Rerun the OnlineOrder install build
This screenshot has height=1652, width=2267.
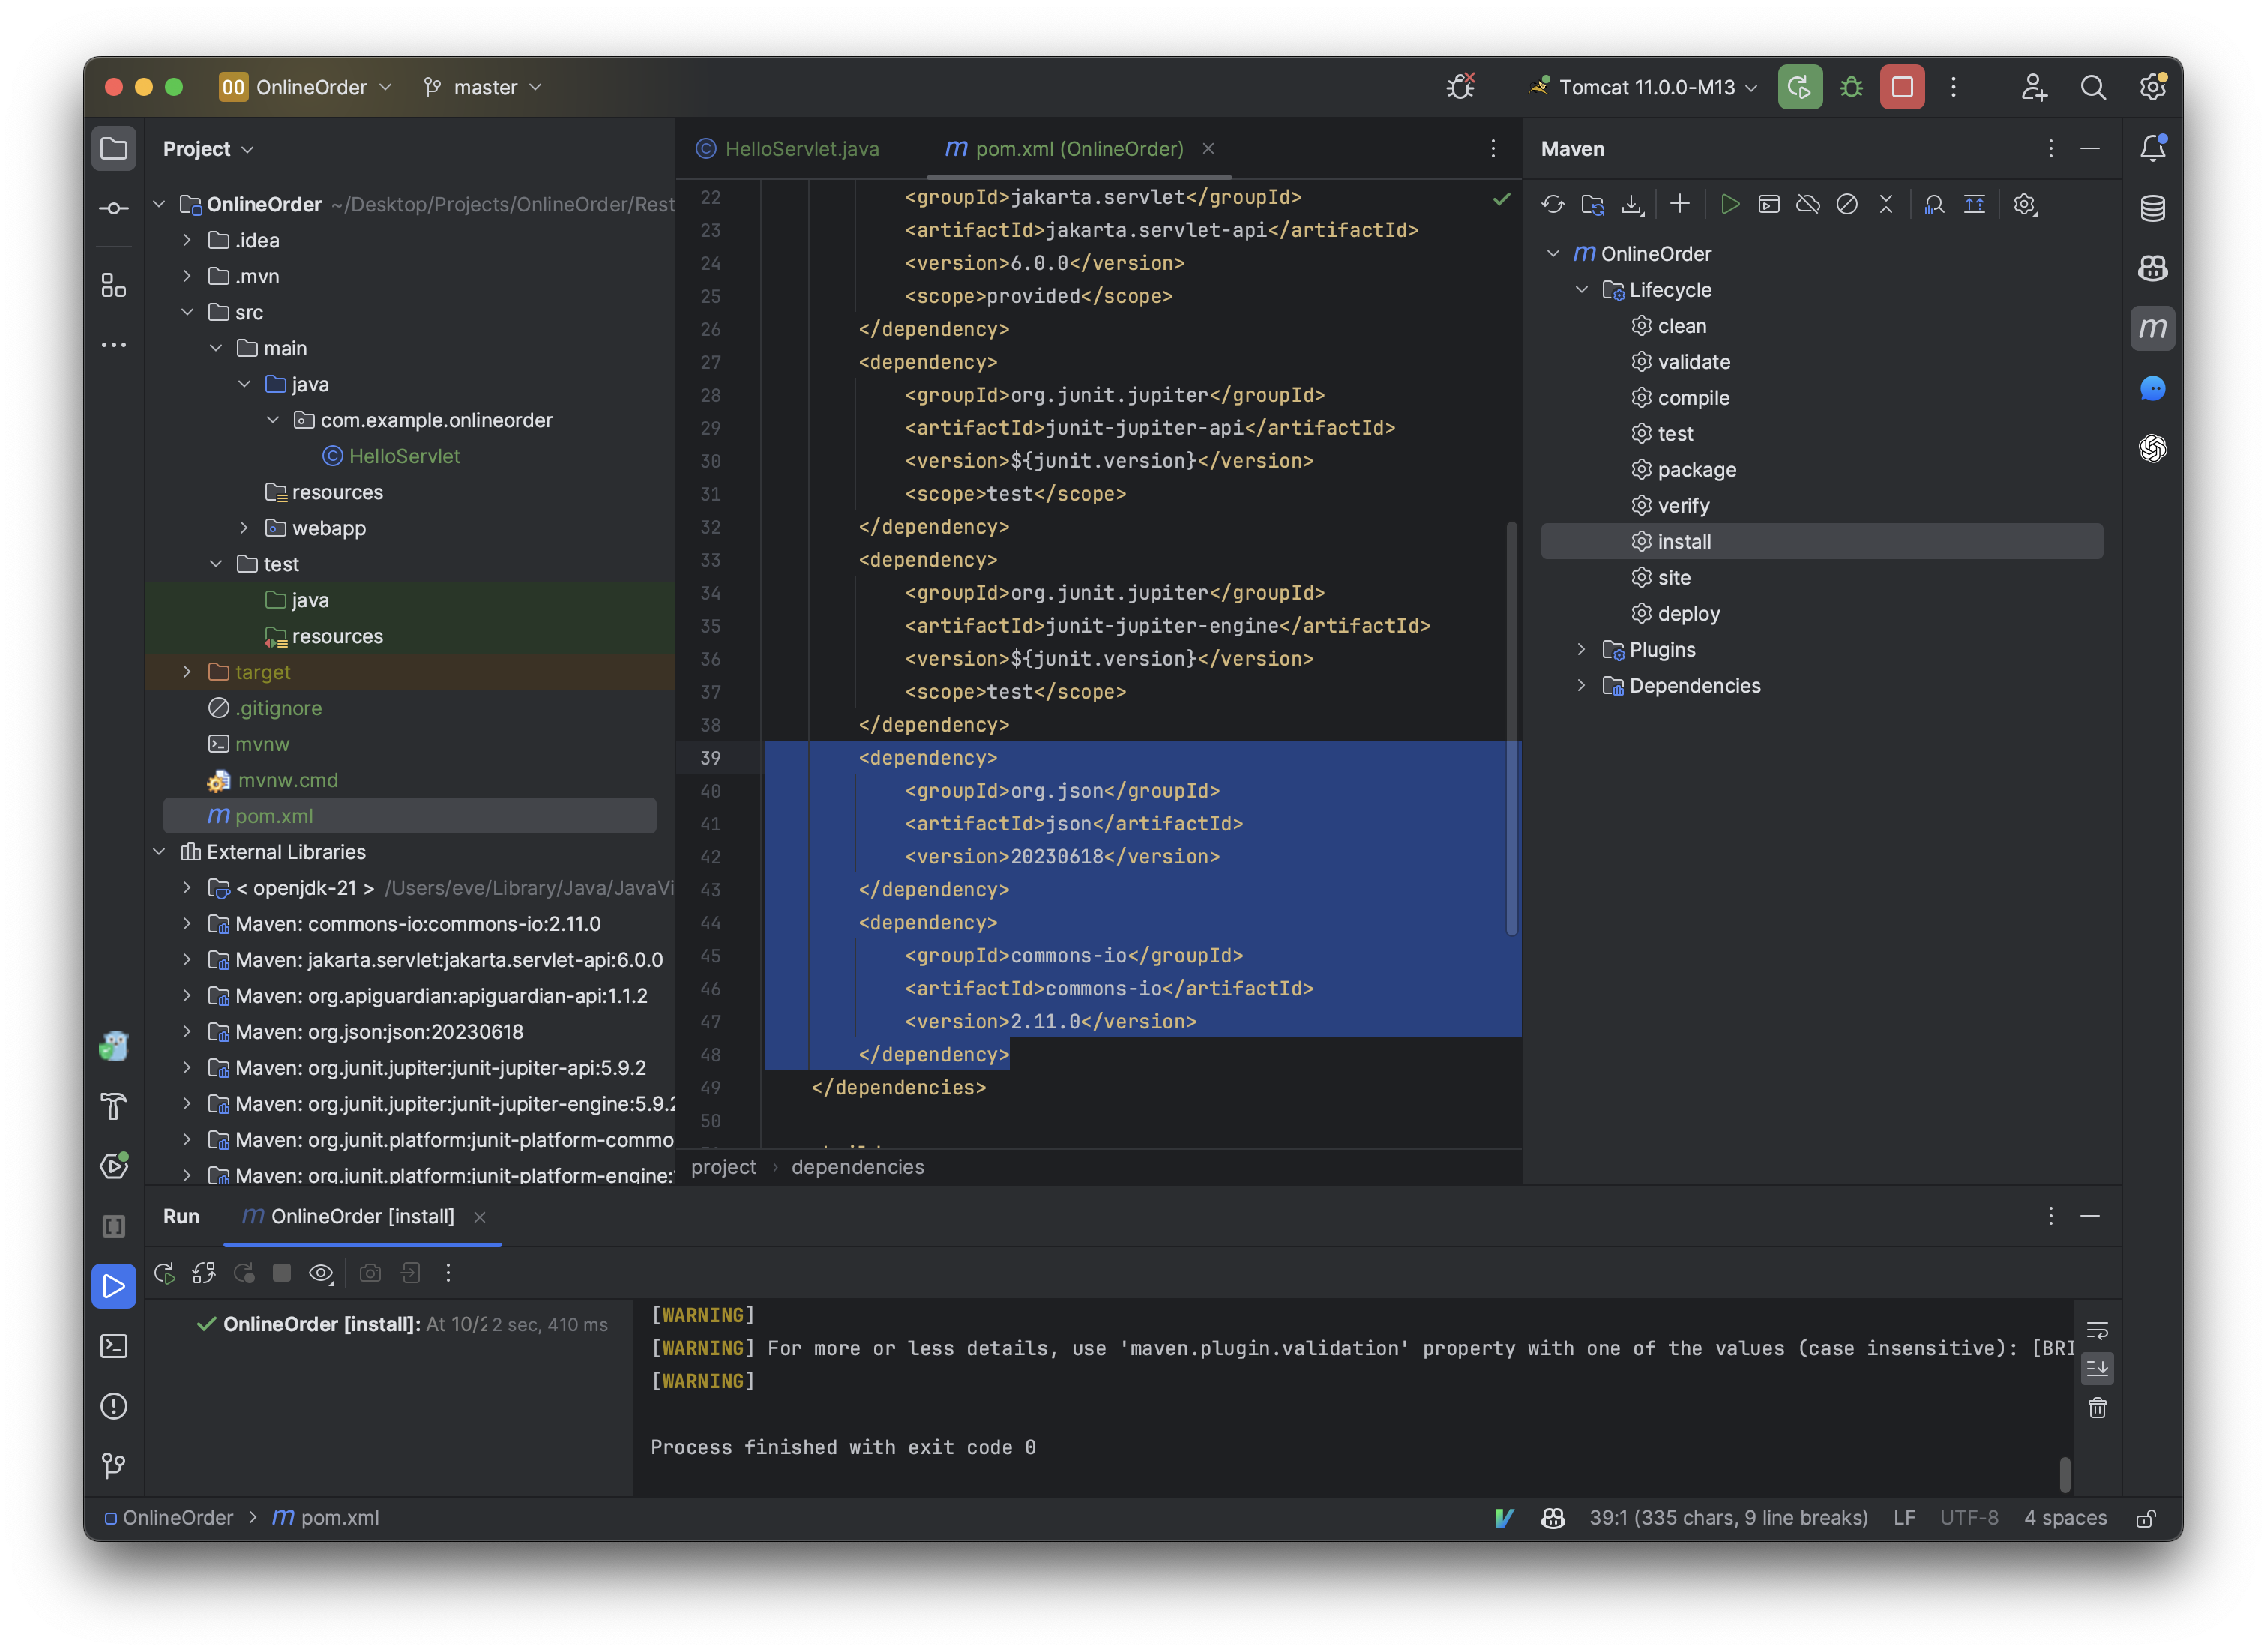click(x=163, y=1273)
